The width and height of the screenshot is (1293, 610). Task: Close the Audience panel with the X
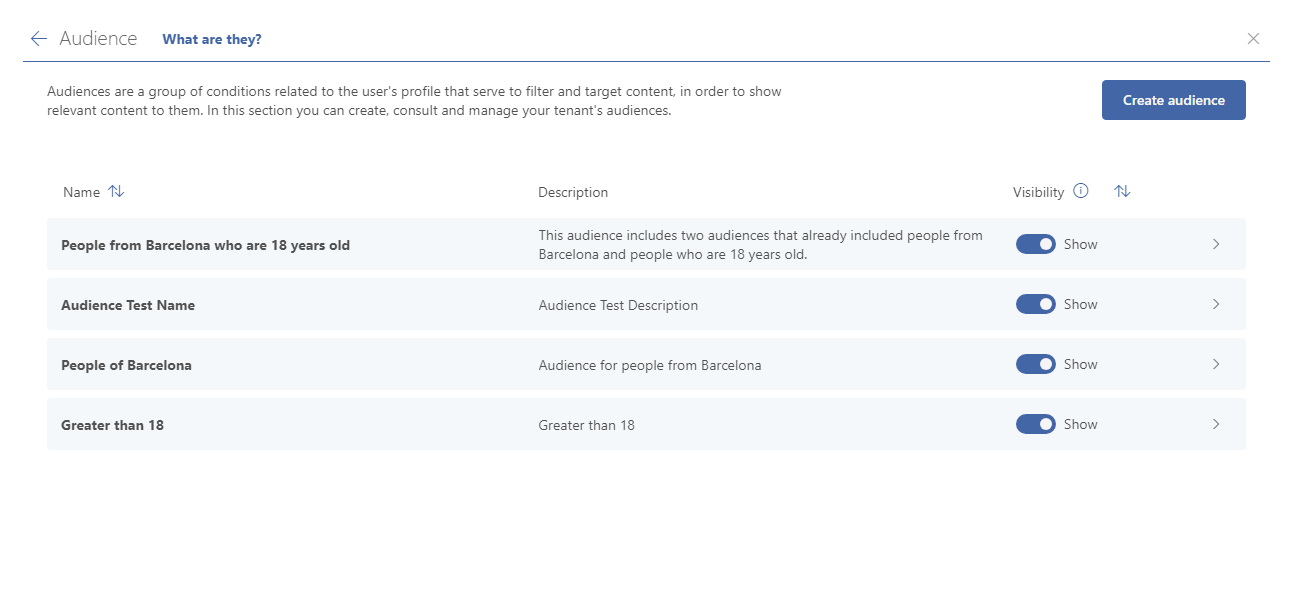(1253, 39)
